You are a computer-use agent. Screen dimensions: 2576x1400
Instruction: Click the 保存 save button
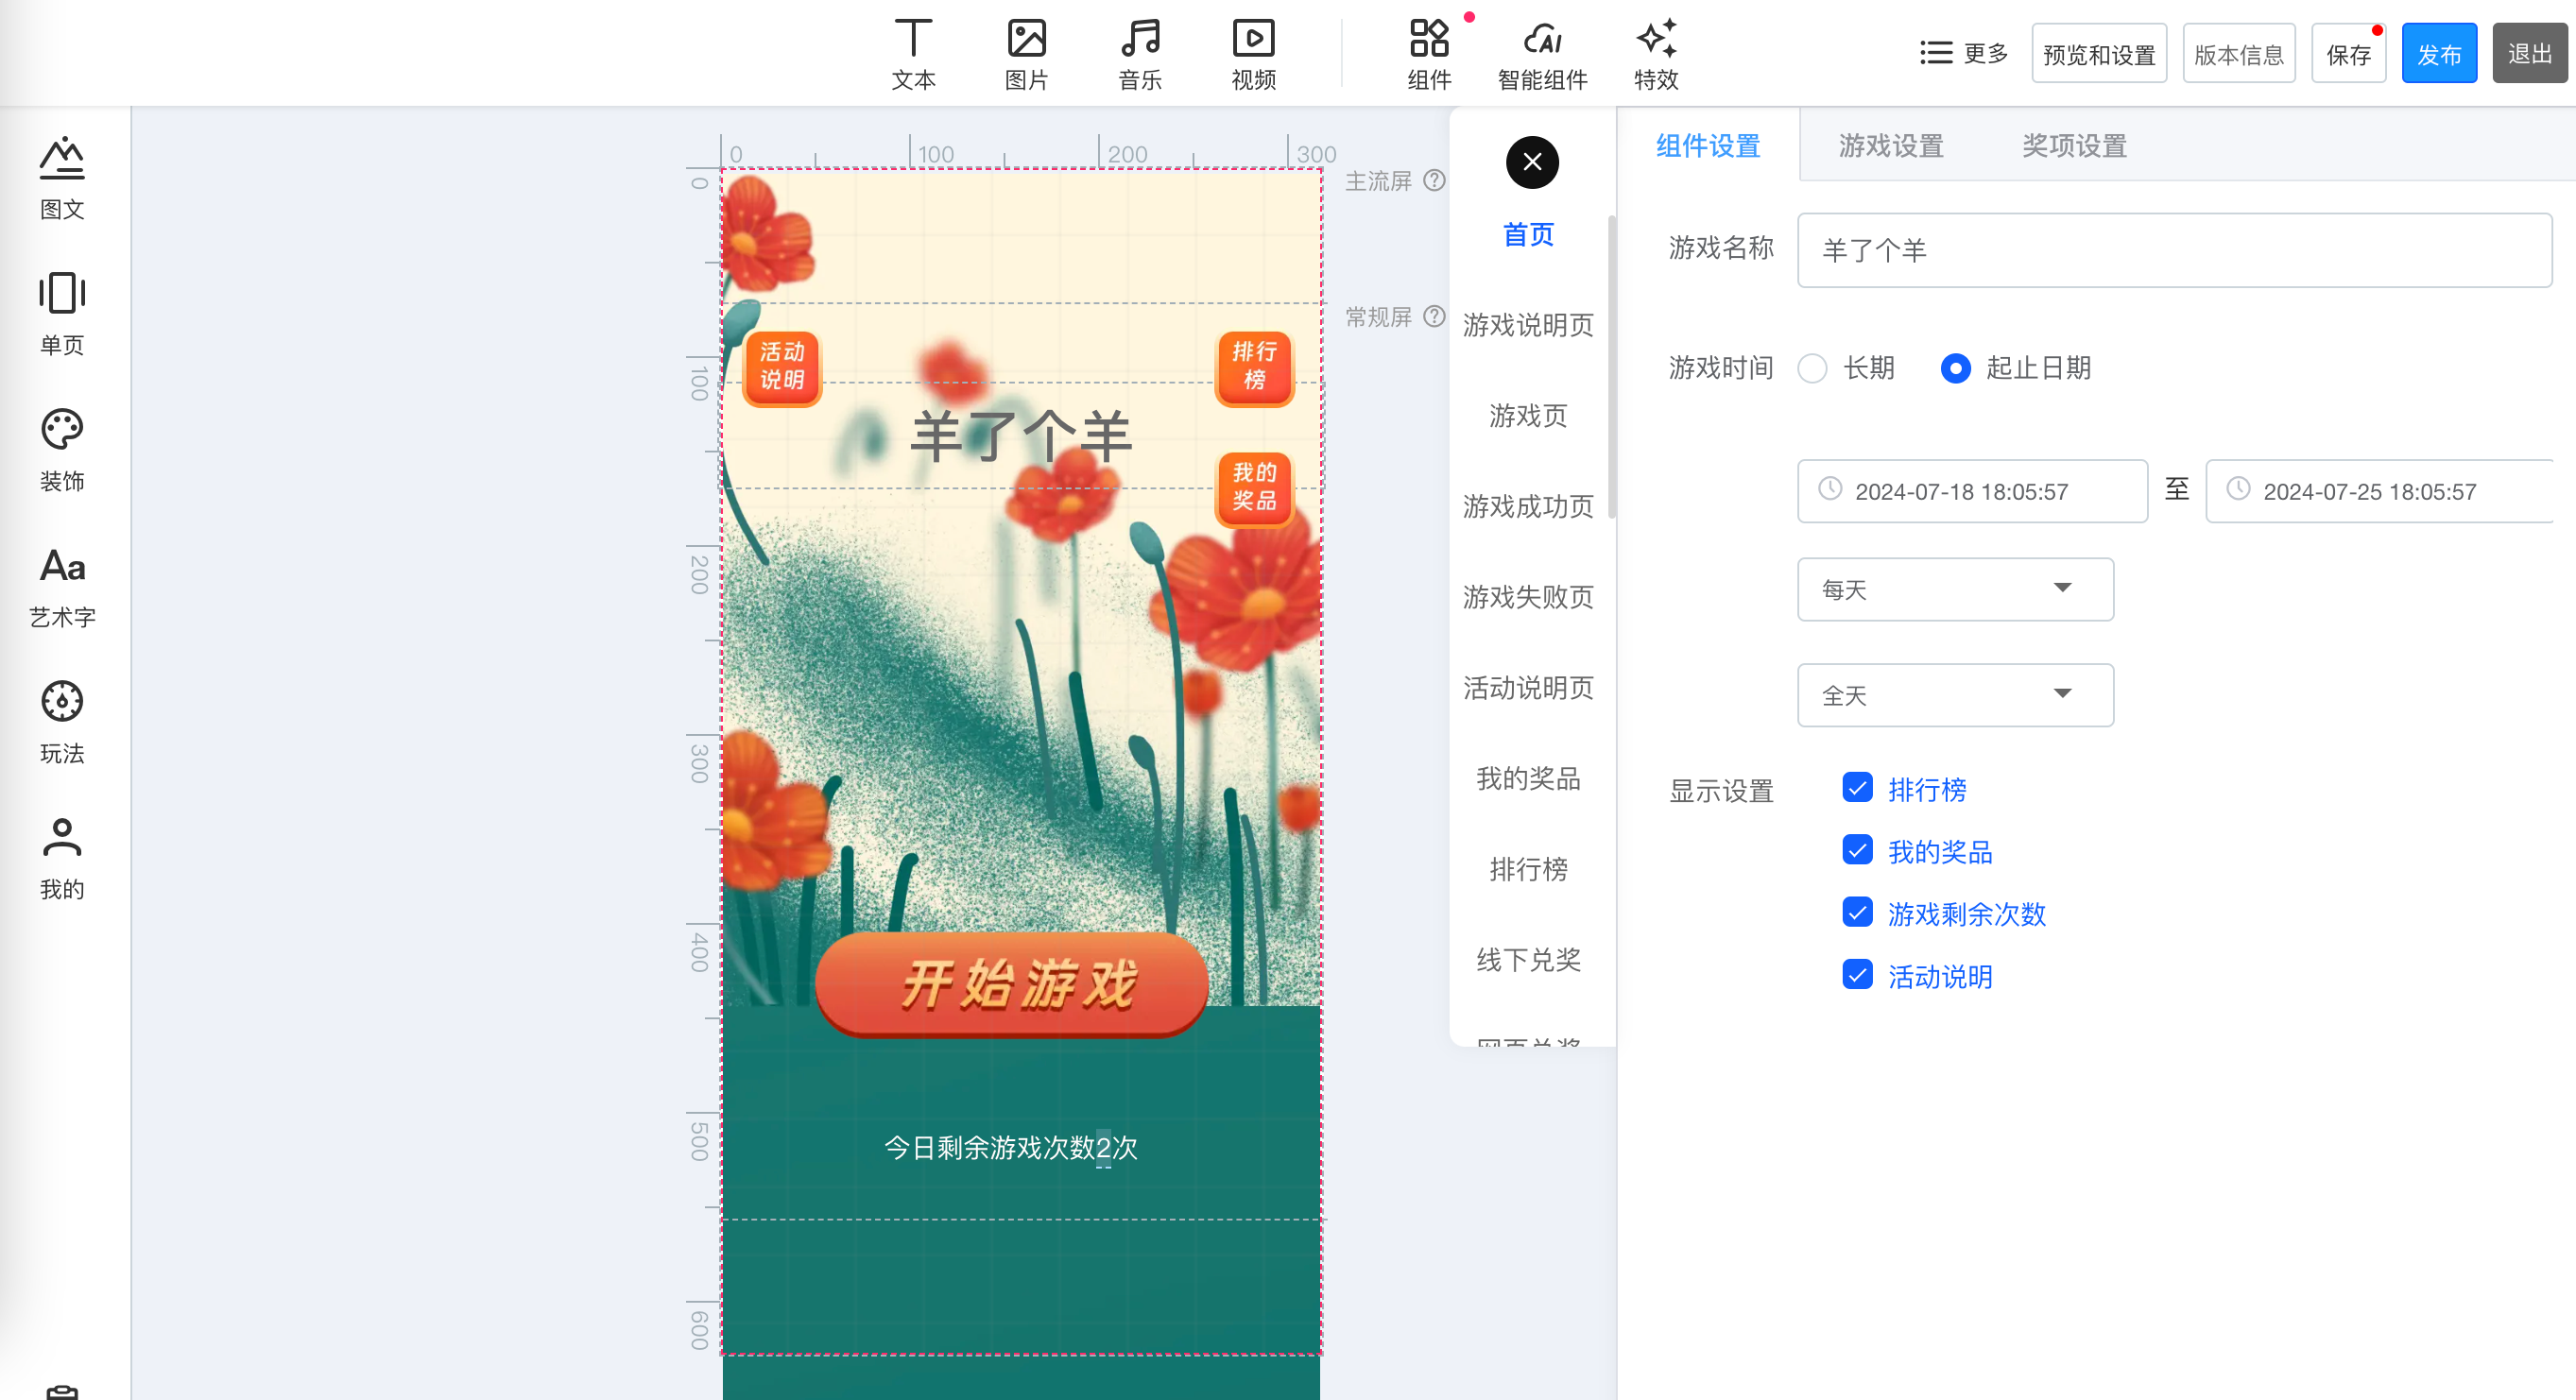tap(2349, 53)
